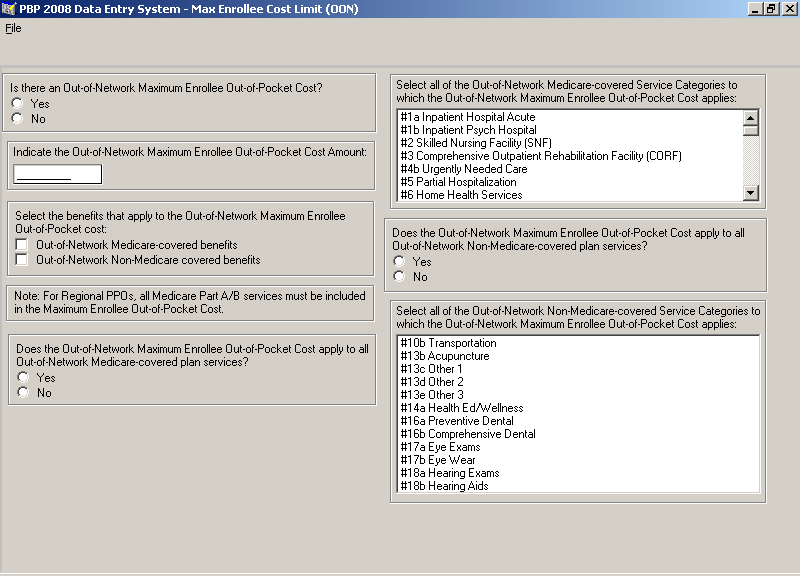Image resolution: width=800 pixels, height=576 pixels.
Task: Select #17b Eye Wear
Action: coord(578,460)
